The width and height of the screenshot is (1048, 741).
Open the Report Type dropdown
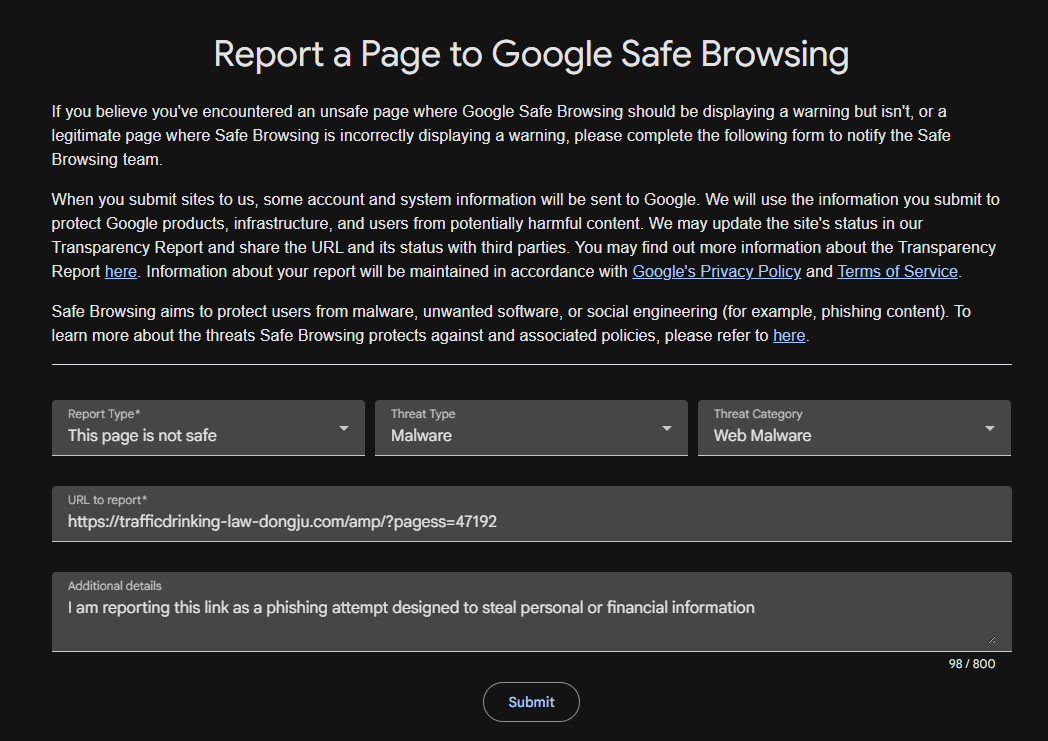(x=208, y=428)
